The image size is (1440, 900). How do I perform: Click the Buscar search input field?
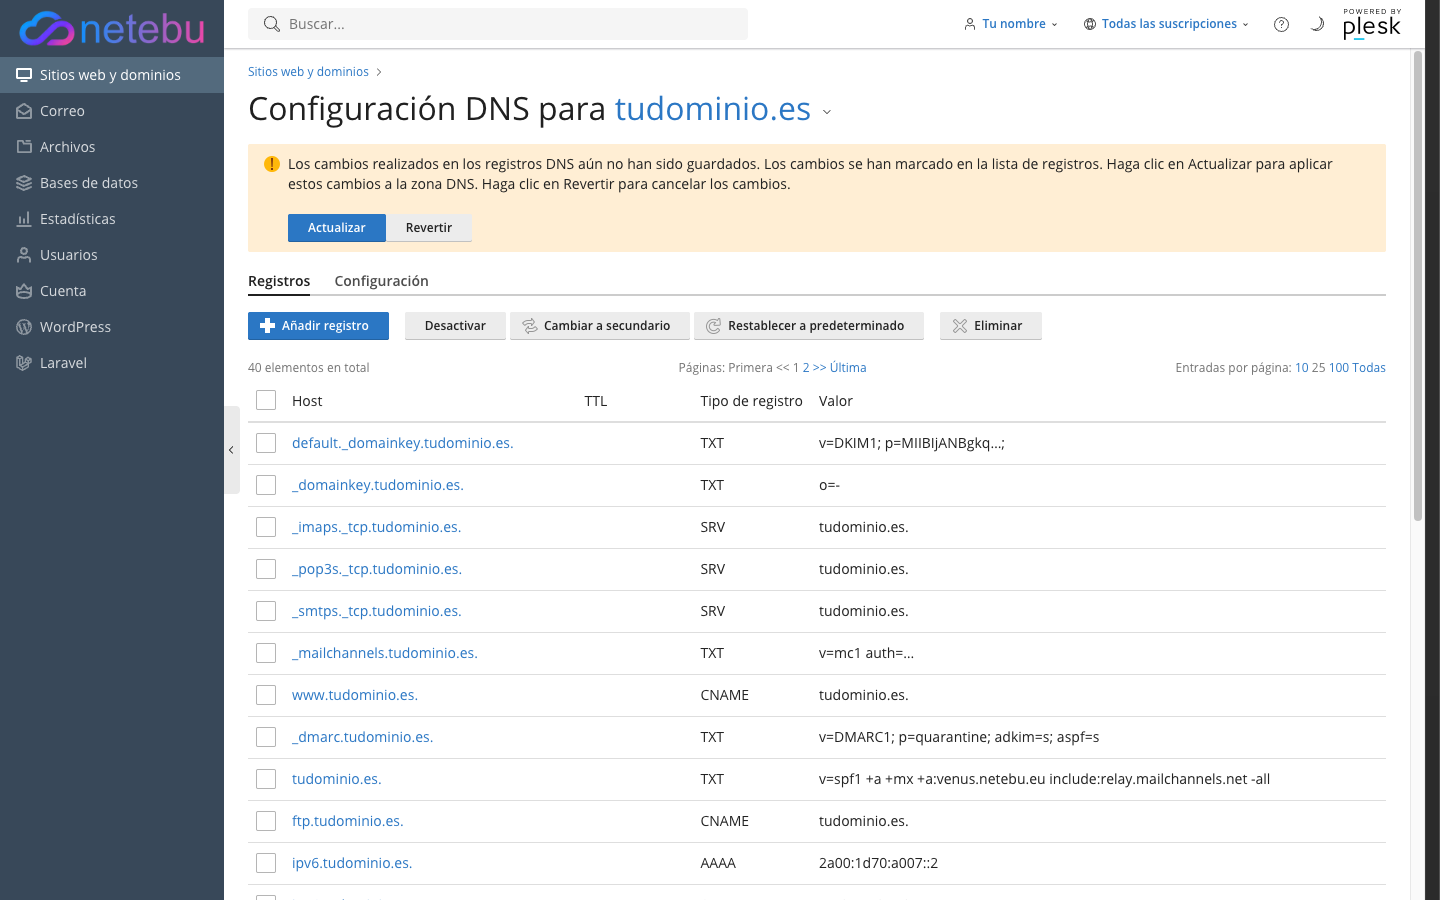[498, 24]
